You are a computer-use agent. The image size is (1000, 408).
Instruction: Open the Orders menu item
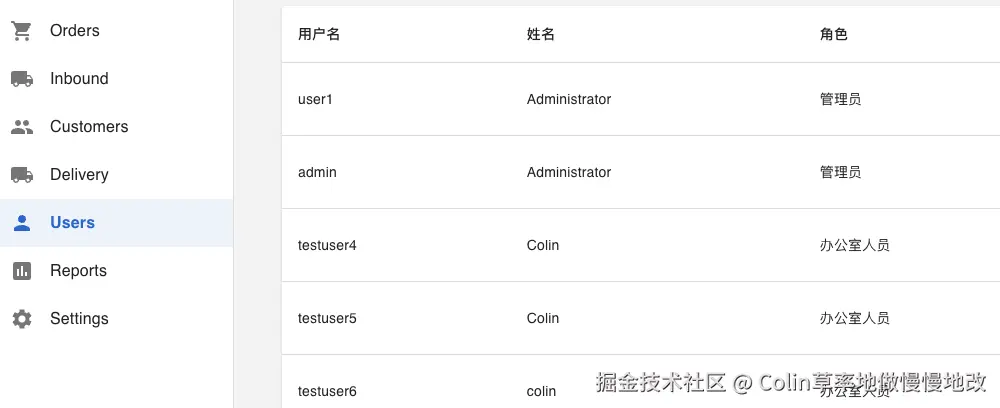click(75, 31)
